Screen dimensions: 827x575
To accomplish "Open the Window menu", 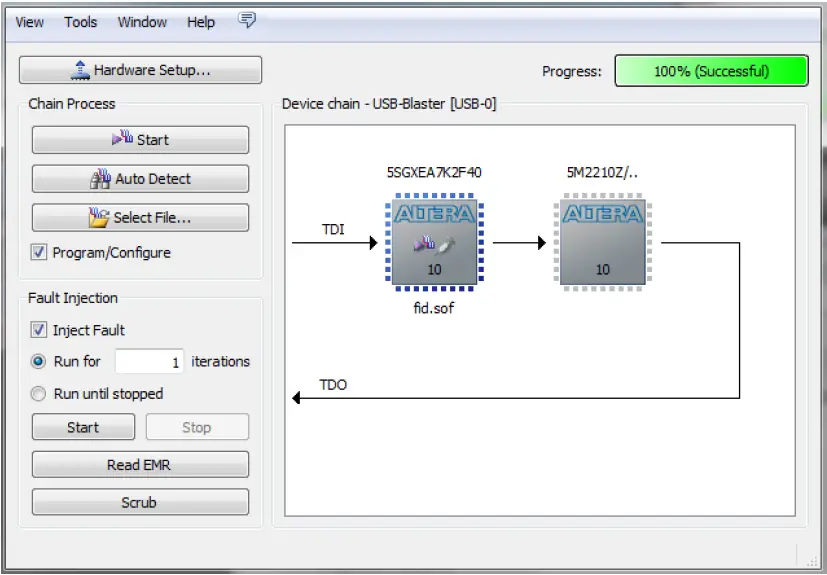I will (x=142, y=22).
